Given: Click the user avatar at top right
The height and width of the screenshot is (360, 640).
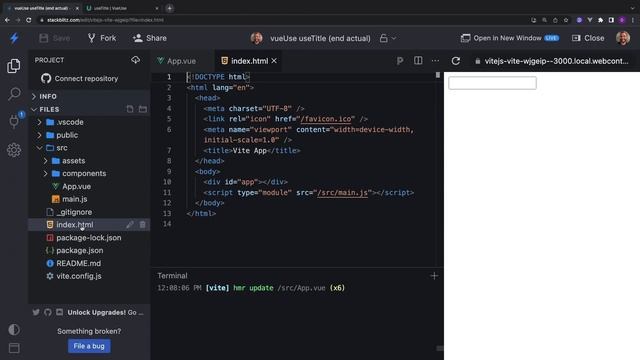Looking at the screenshot, I should pos(623,38).
